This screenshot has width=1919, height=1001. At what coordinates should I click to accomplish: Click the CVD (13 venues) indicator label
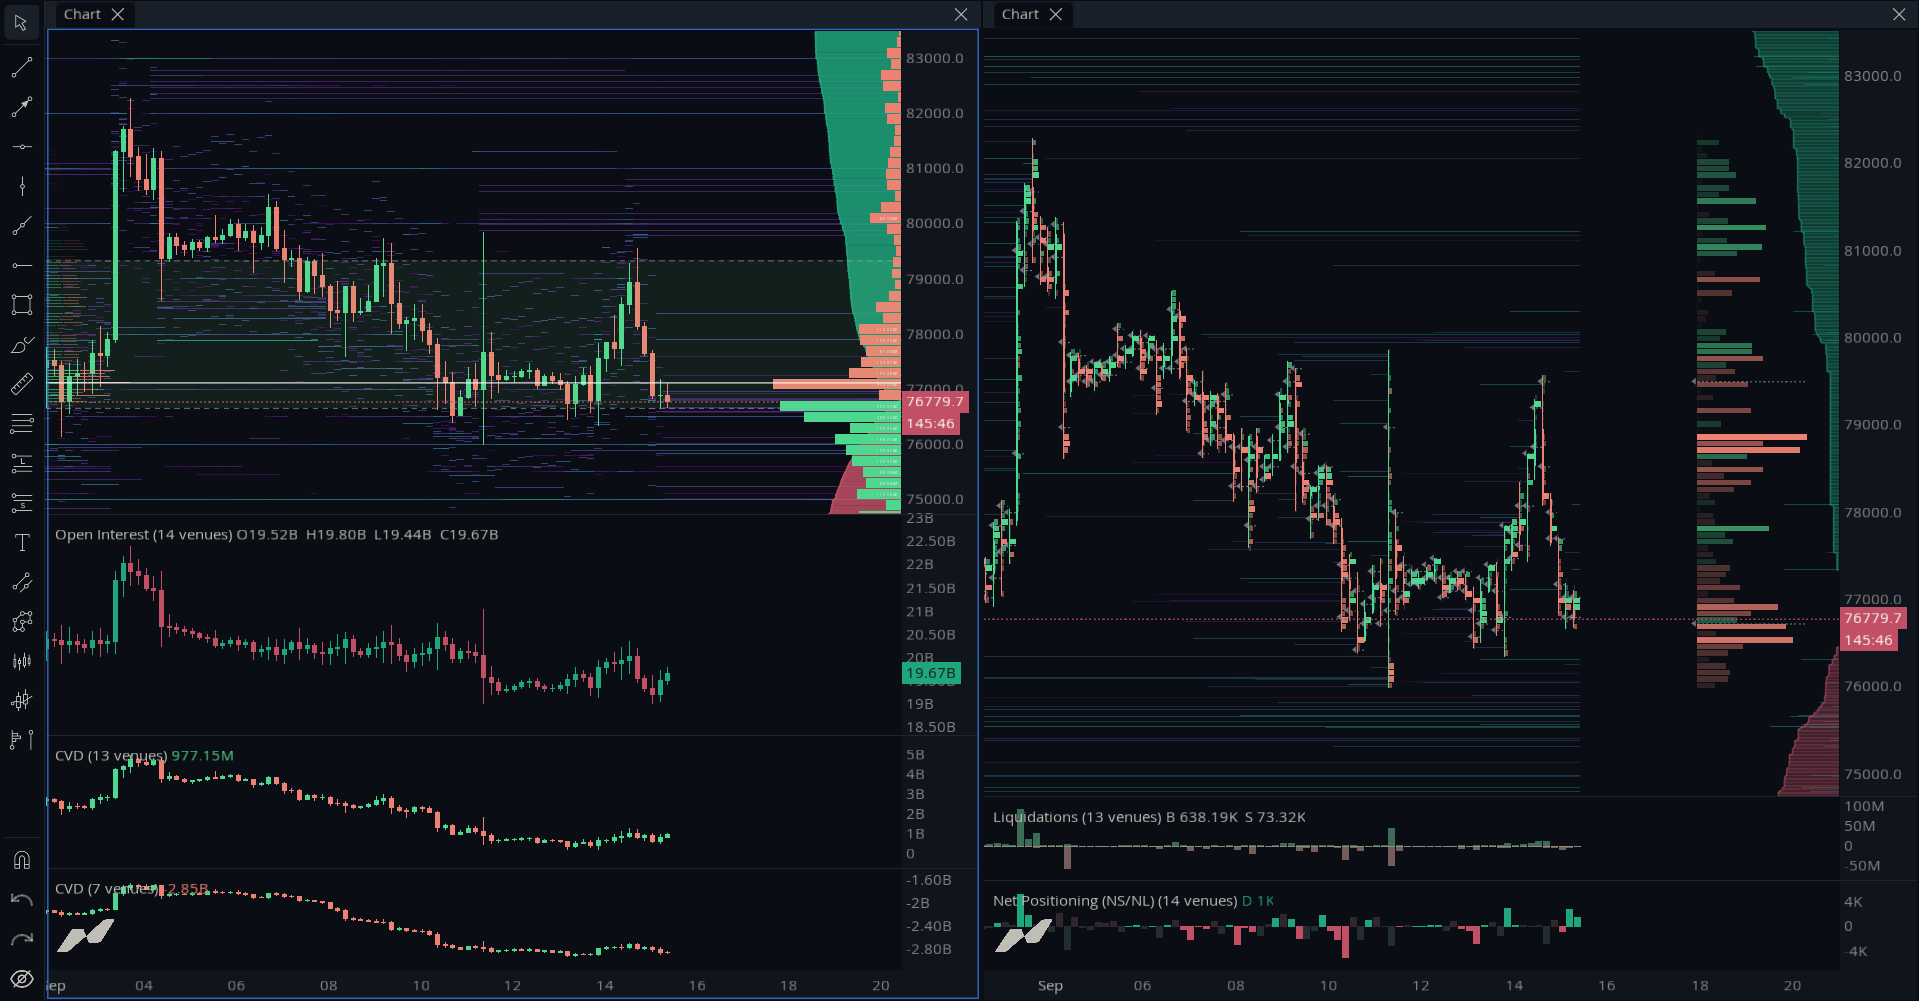click(111, 756)
